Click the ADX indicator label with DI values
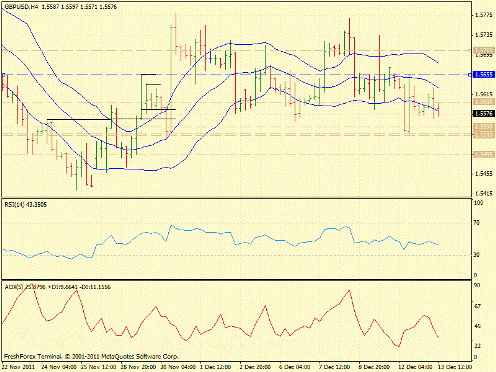This screenshot has height=372, width=496. click(57, 287)
